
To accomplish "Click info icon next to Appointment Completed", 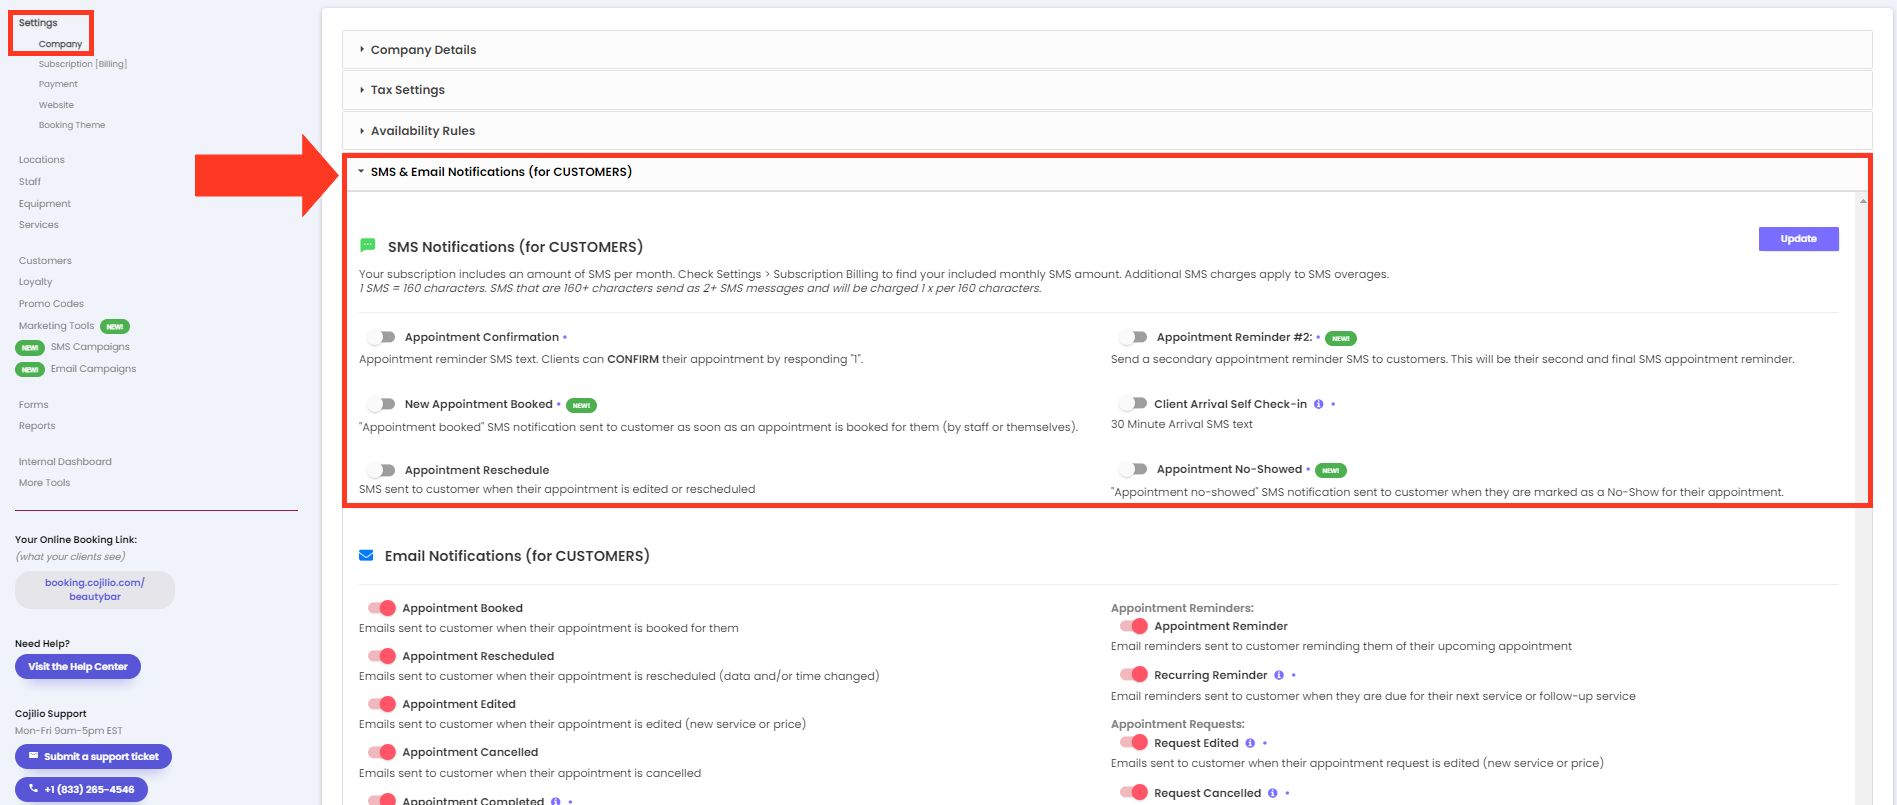I will (555, 800).
